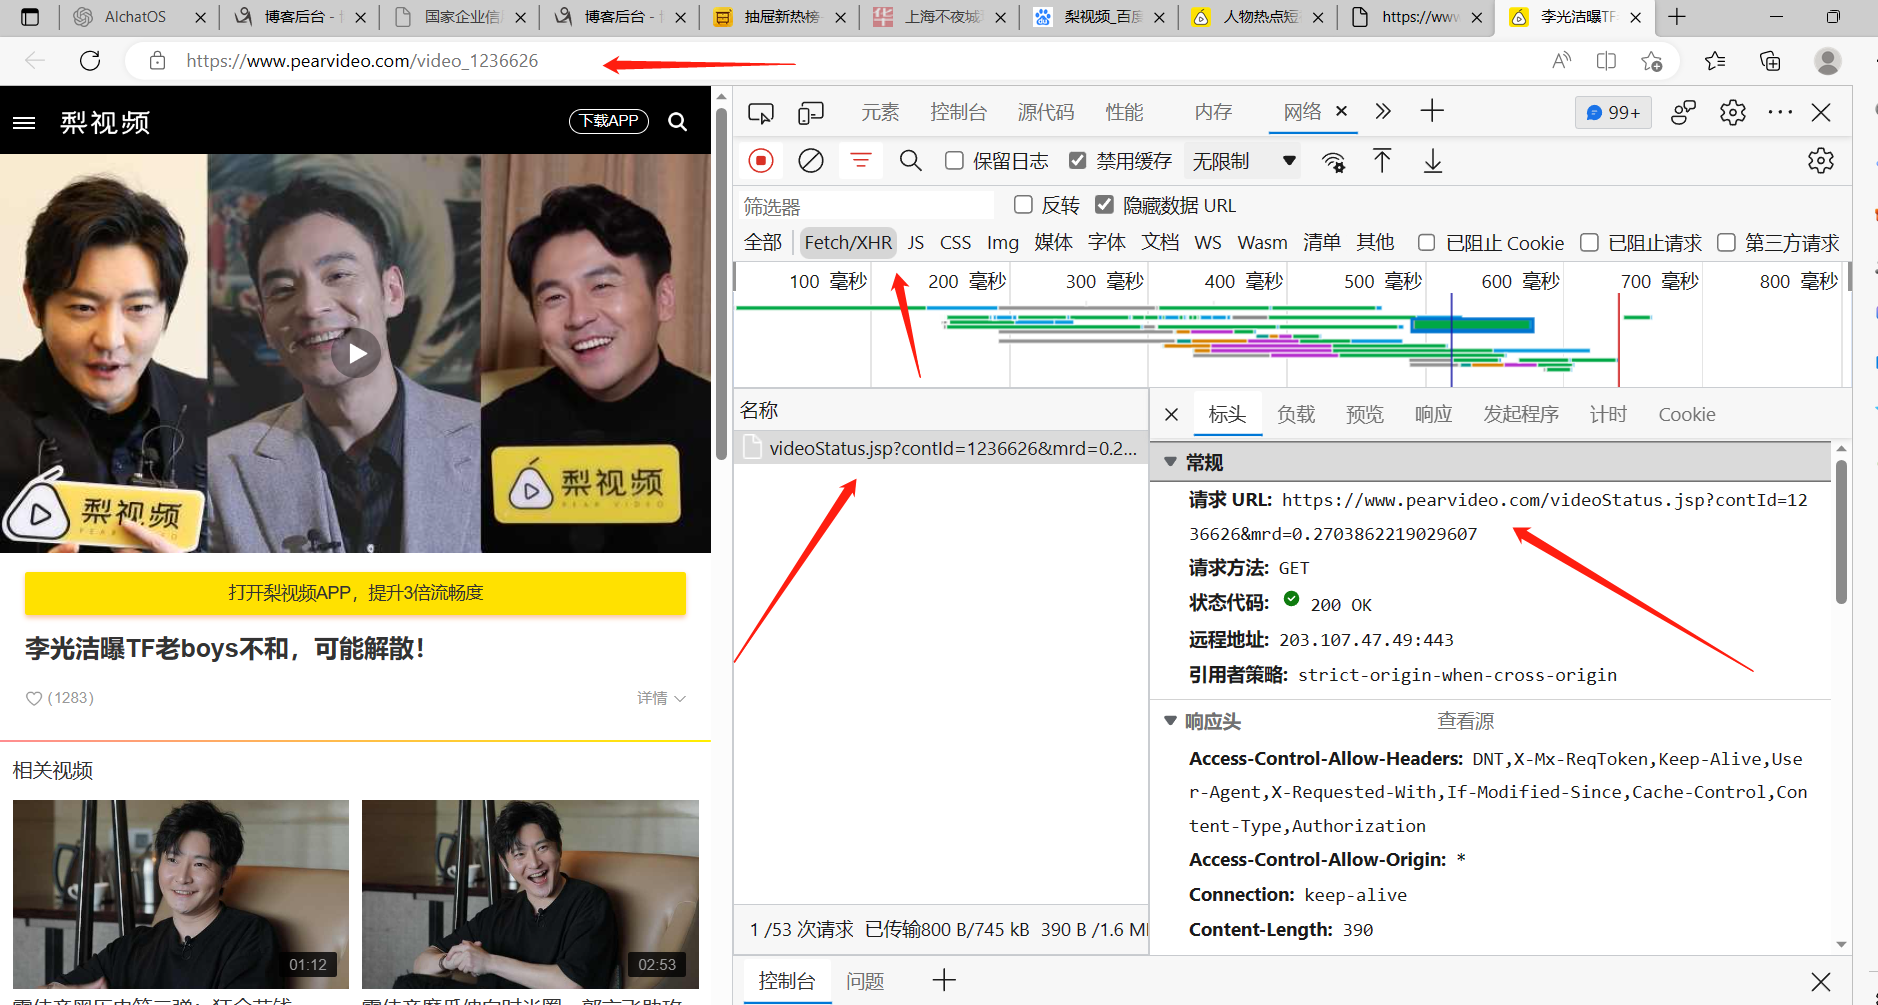Close the request details pane
The height and width of the screenshot is (1005, 1878).
pyautogui.click(x=1172, y=414)
